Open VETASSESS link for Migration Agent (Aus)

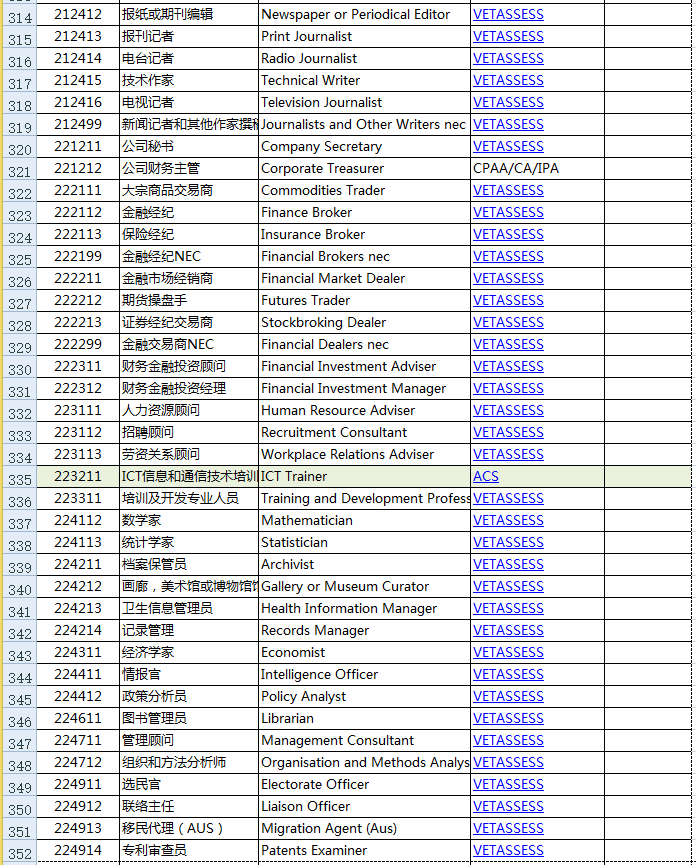pyautogui.click(x=508, y=829)
